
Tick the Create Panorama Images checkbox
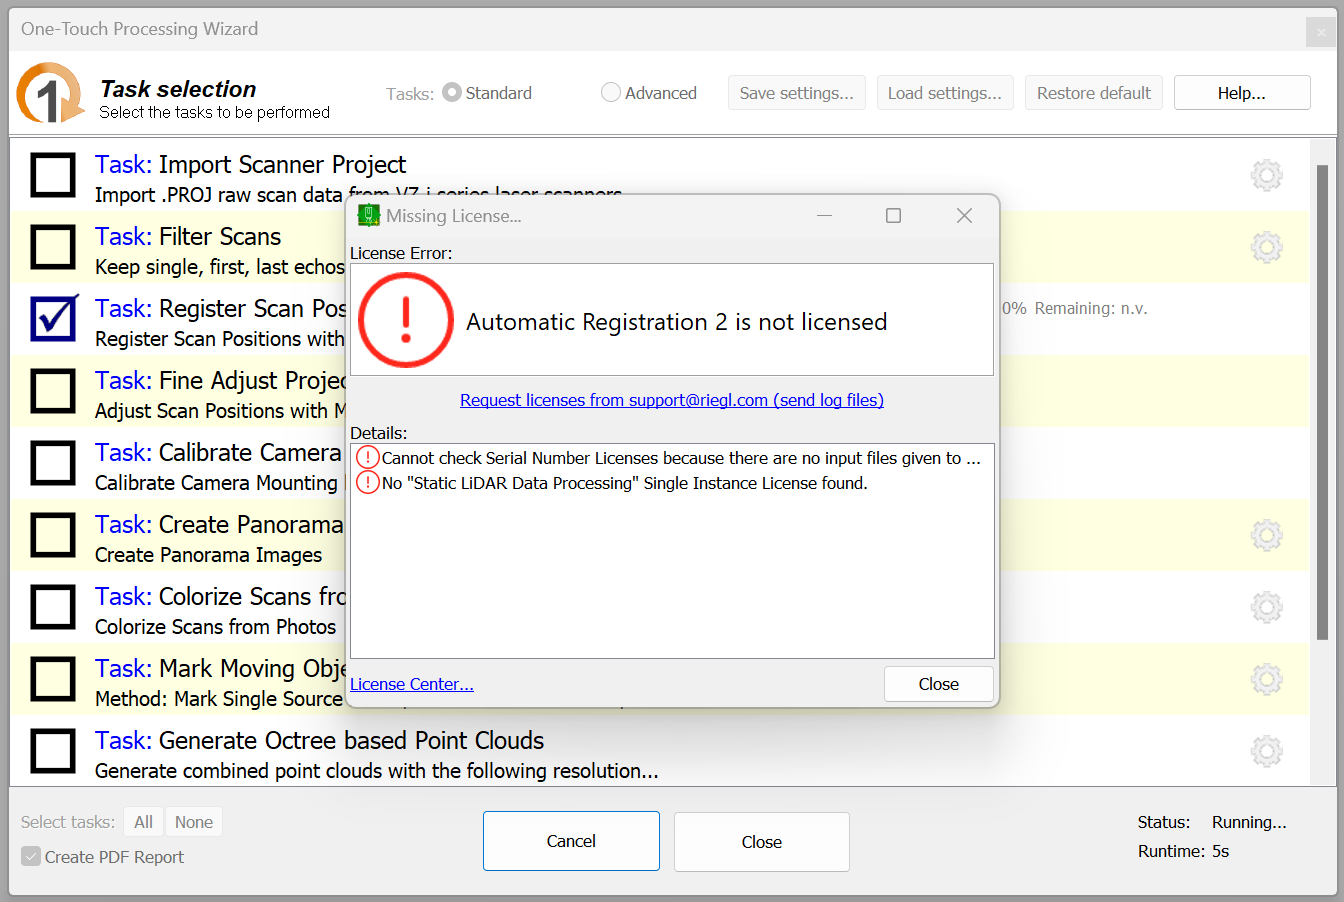53,535
